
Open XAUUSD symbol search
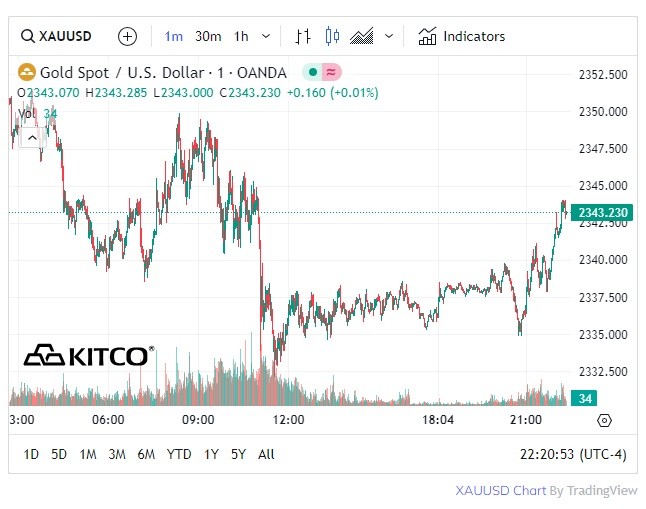56,36
